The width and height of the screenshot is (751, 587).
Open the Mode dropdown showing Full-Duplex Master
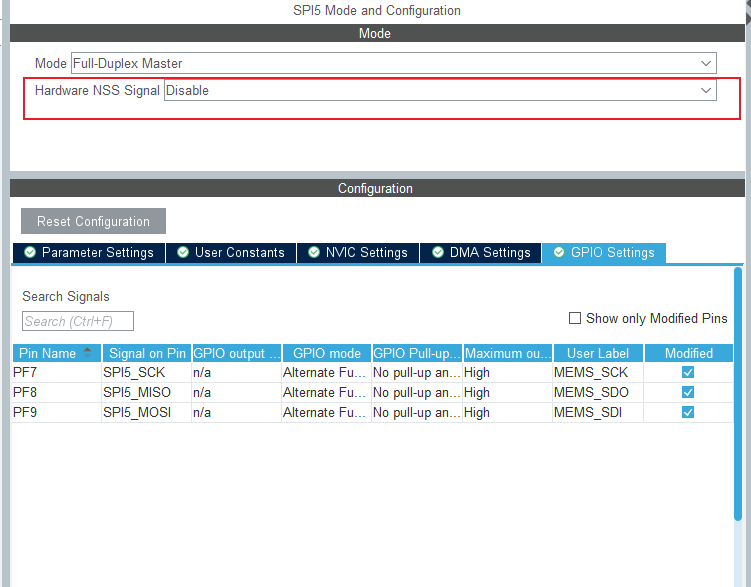coord(394,63)
